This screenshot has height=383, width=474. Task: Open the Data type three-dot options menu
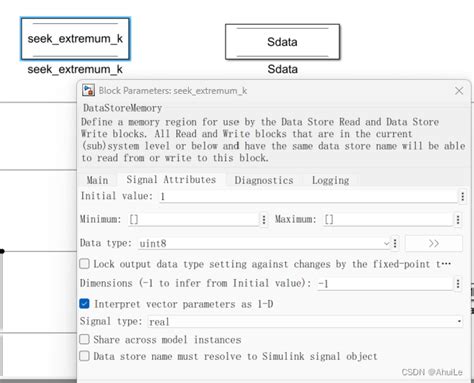pos(395,243)
